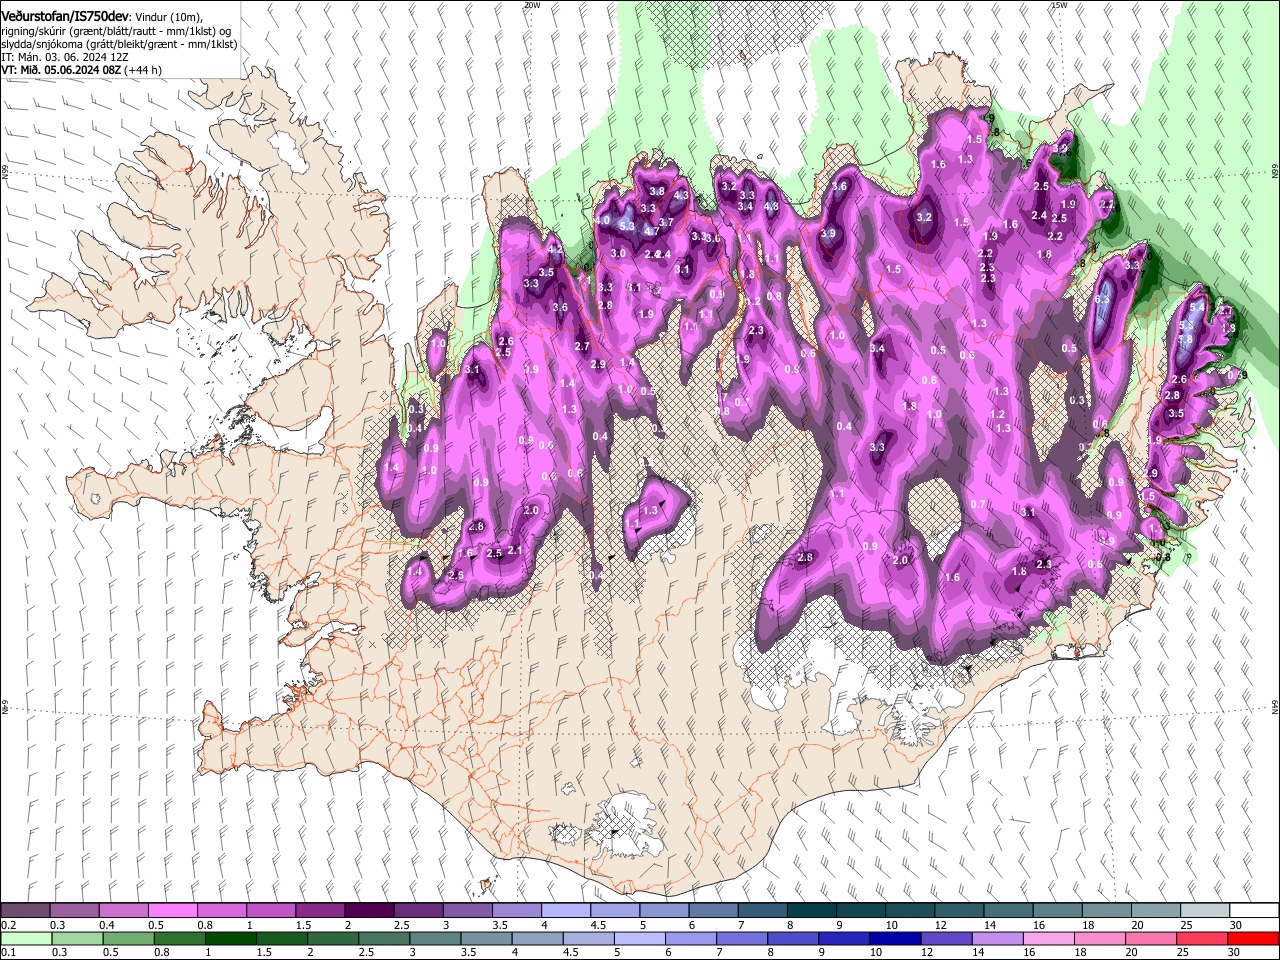Click the darkest purple swatch between 2 and 2.5 in upper legend
Image resolution: width=1280 pixels, height=960 pixels.
coord(368,910)
